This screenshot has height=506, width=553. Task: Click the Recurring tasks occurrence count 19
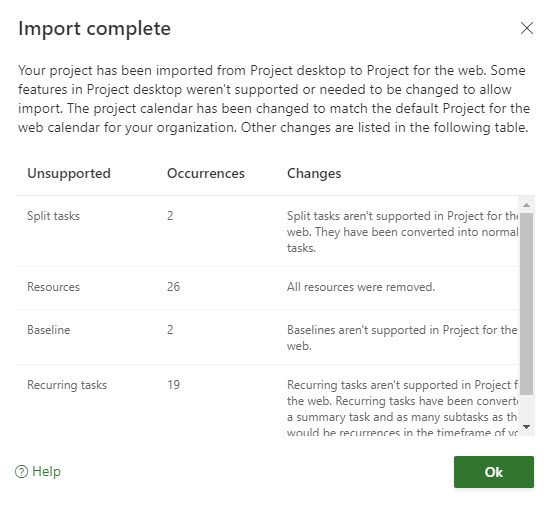pyautogui.click(x=173, y=385)
